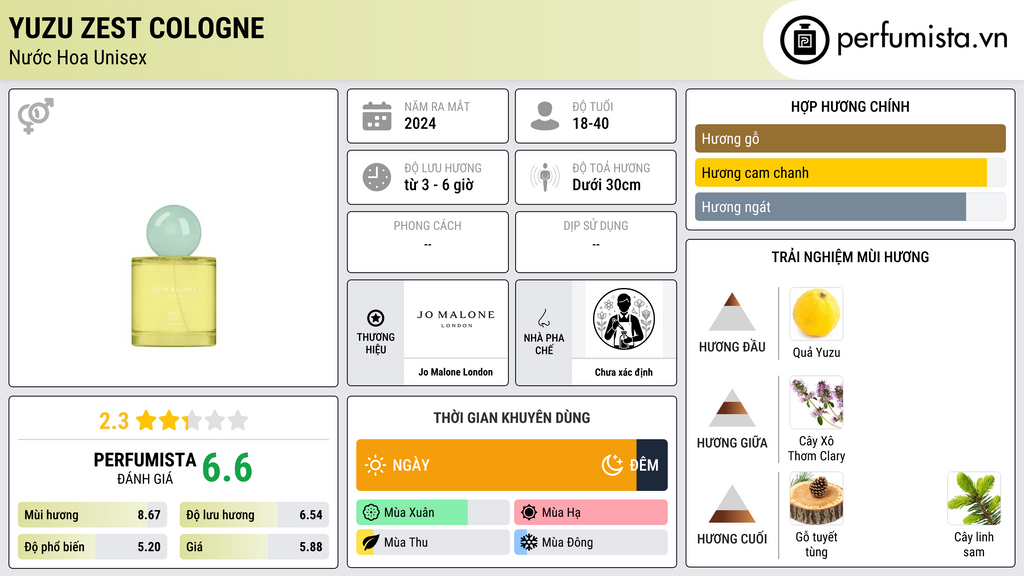Click the Hương đầu pyramid icon
Viewport: 1024px width, 576px height.
(x=732, y=312)
